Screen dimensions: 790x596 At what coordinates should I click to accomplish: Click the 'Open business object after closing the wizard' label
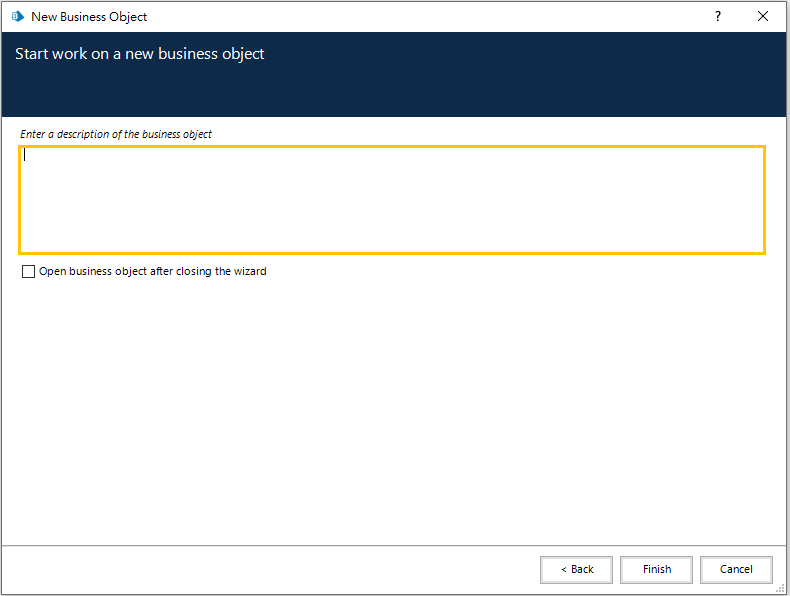coord(153,272)
